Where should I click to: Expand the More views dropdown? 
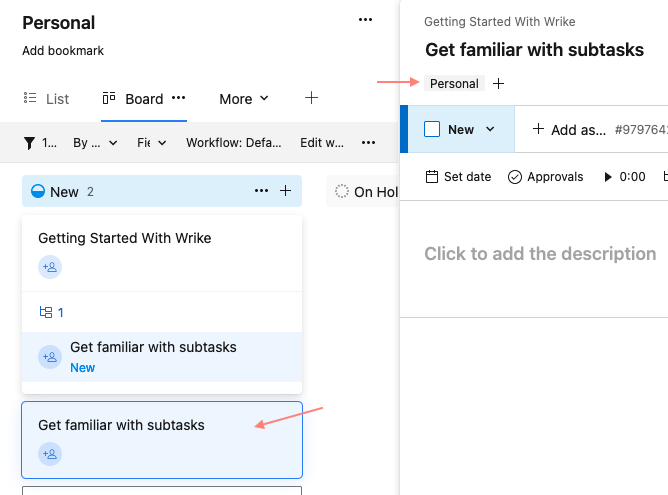point(244,99)
